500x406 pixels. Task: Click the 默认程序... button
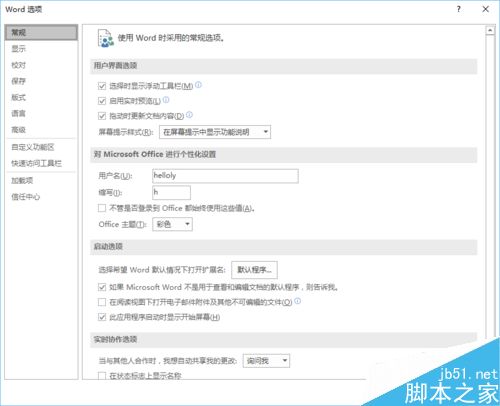[254, 270]
